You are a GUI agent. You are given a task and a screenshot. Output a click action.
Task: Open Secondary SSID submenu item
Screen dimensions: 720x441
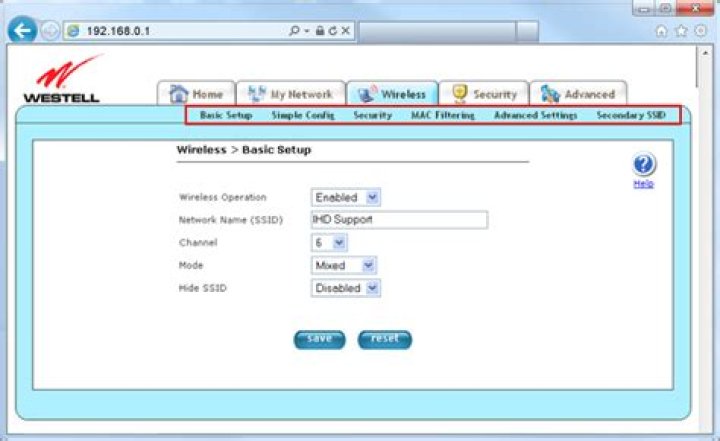pyautogui.click(x=630, y=116)
